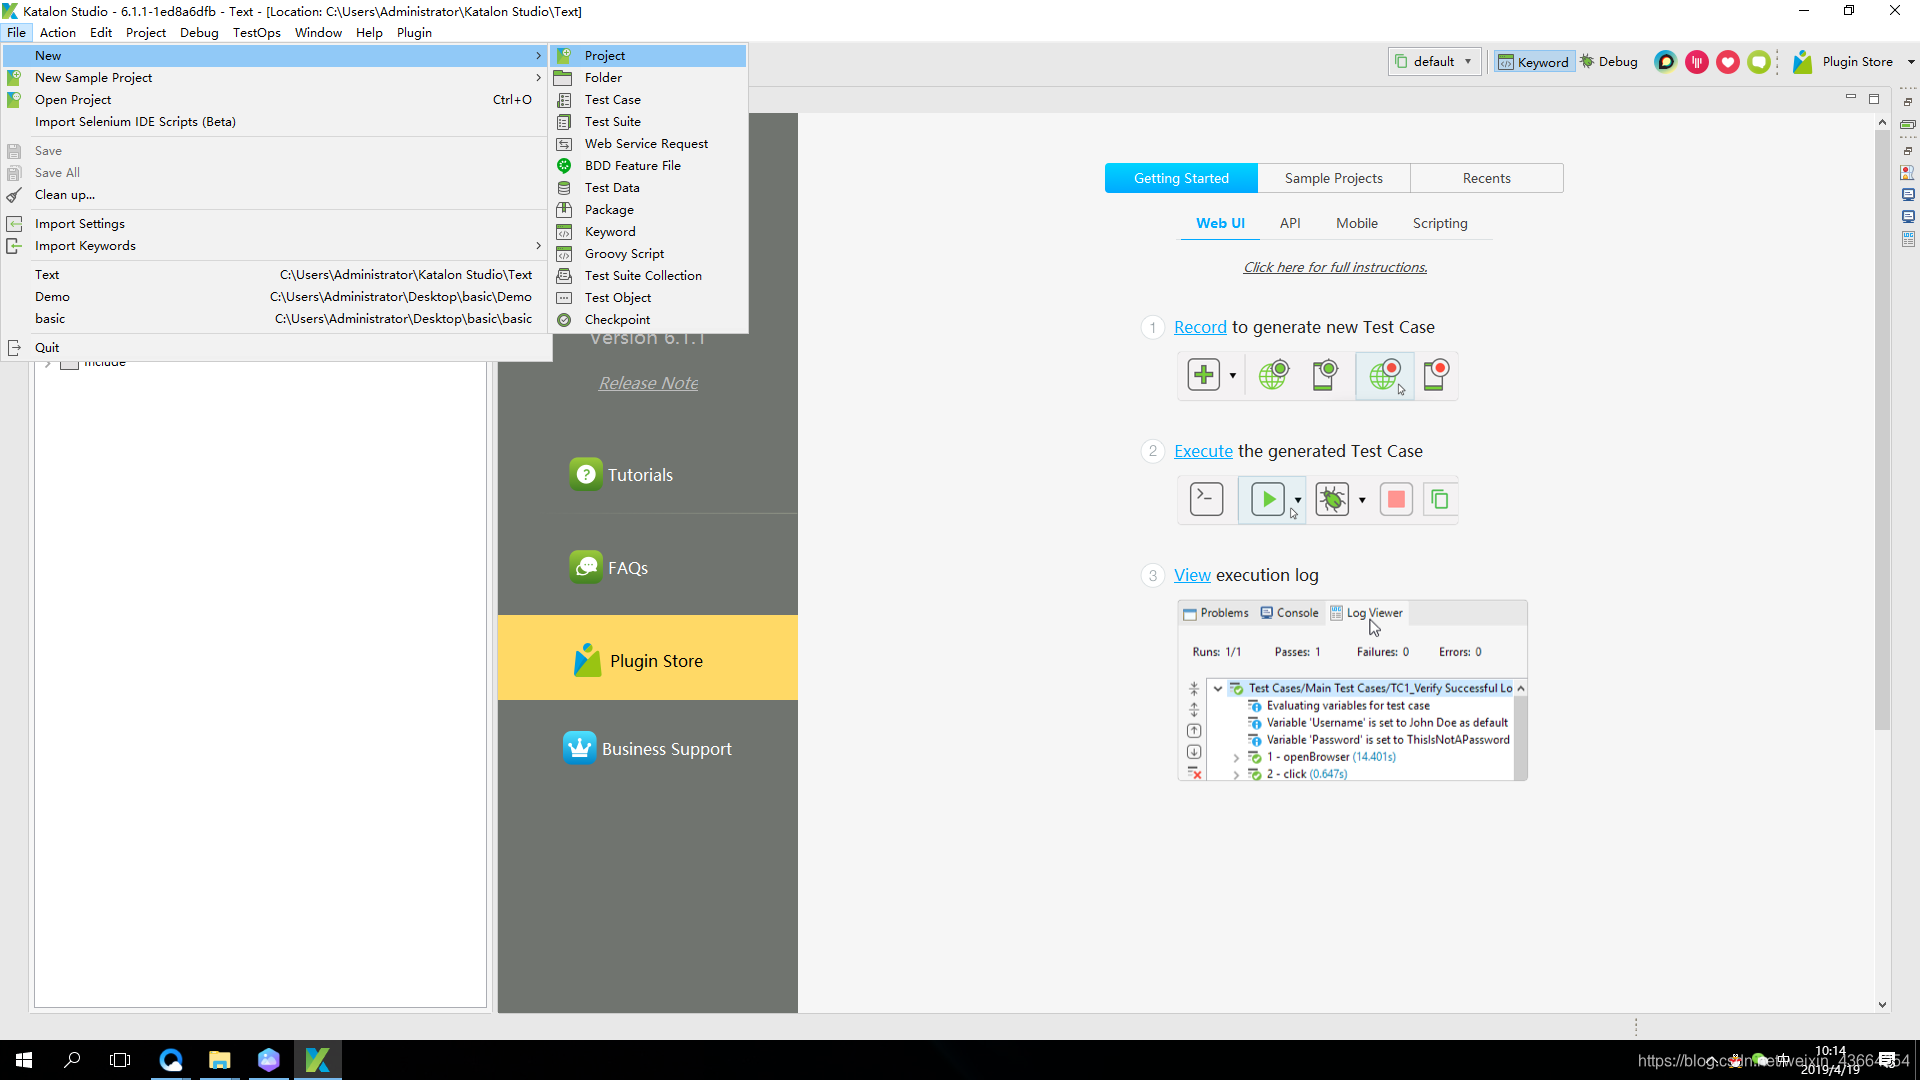Select Test Case in the New submenu
Viewport: 1920px width, 1080px height.
click(648, 99)
